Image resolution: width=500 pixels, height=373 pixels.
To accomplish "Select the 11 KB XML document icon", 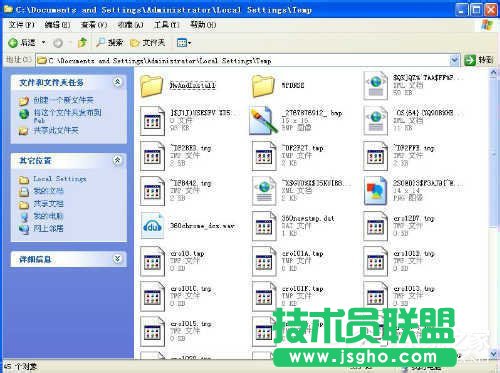I will click(x=375, y=121).
